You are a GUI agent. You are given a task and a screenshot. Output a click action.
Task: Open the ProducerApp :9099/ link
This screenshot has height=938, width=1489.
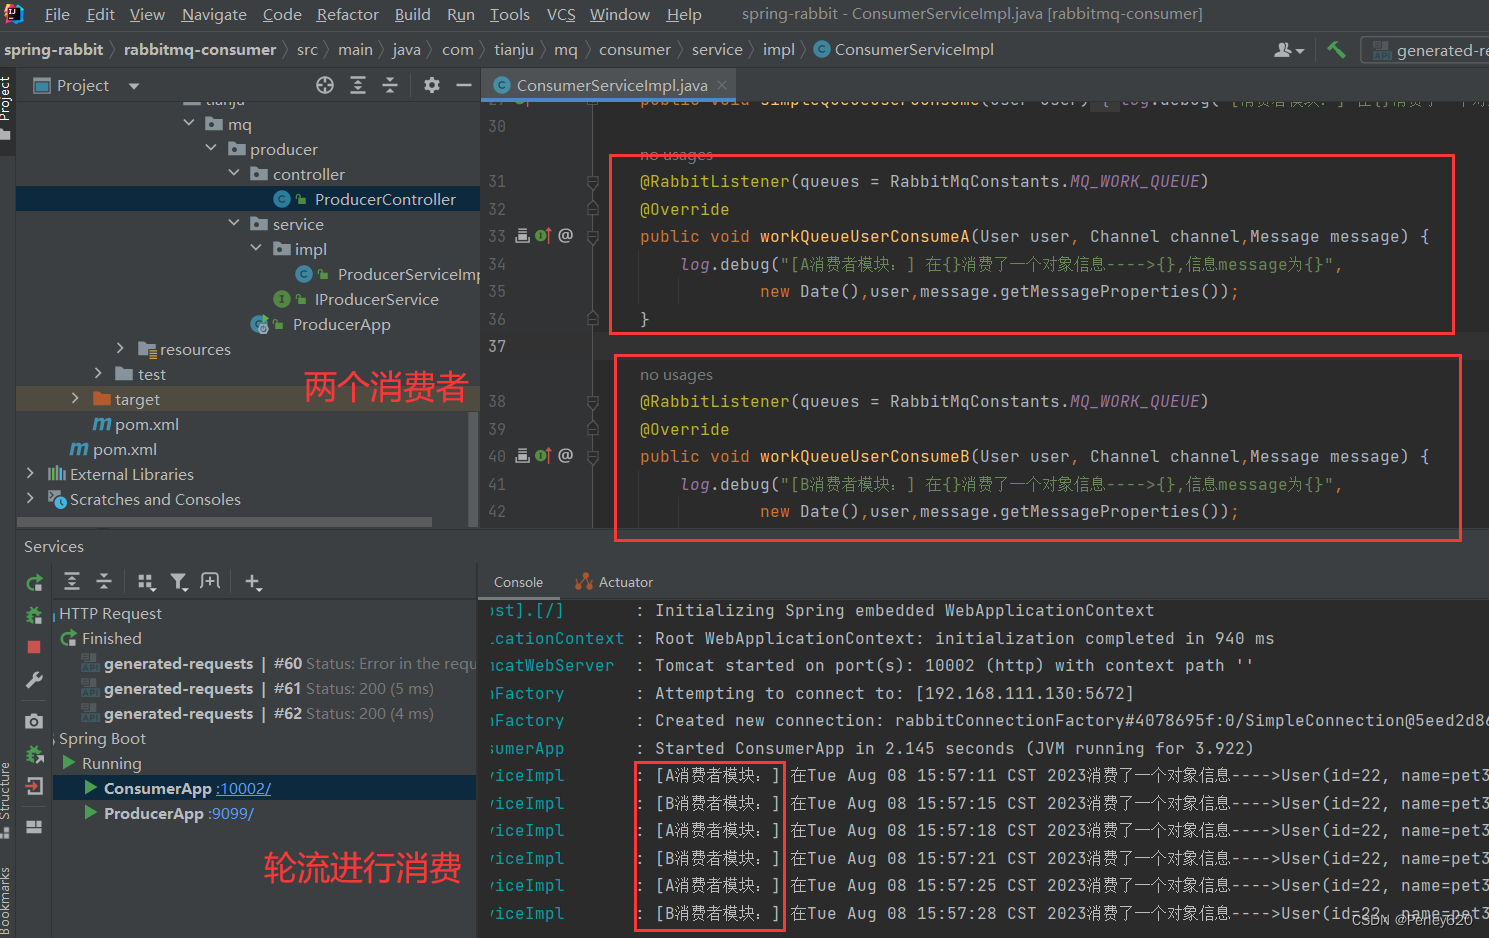click(x=231, y=813)
